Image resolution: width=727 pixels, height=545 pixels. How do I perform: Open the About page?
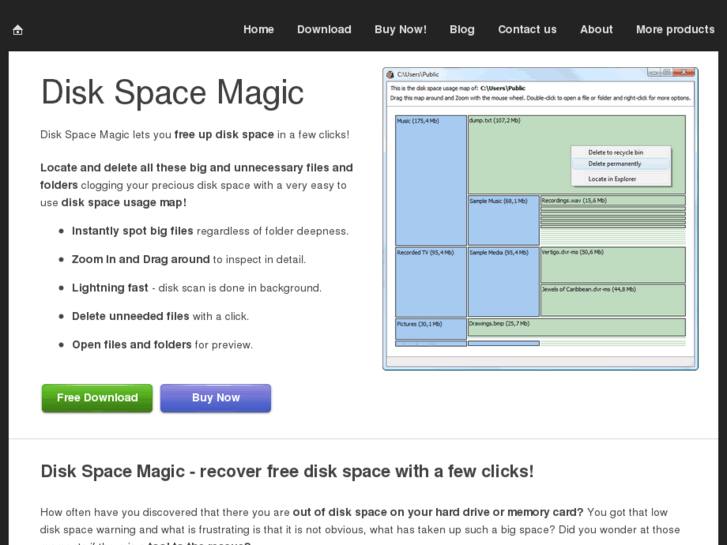596,29
